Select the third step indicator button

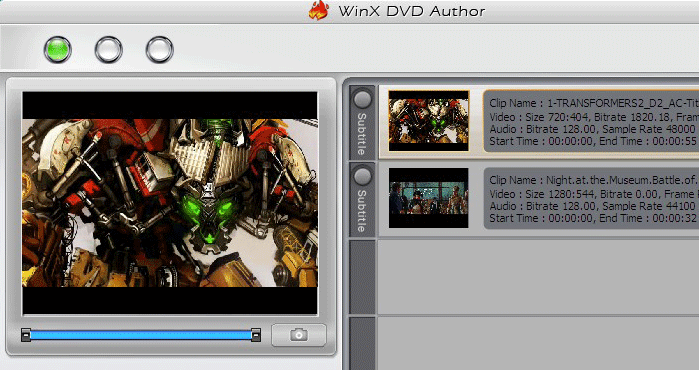pyautogui.click(x=160, y=49)
